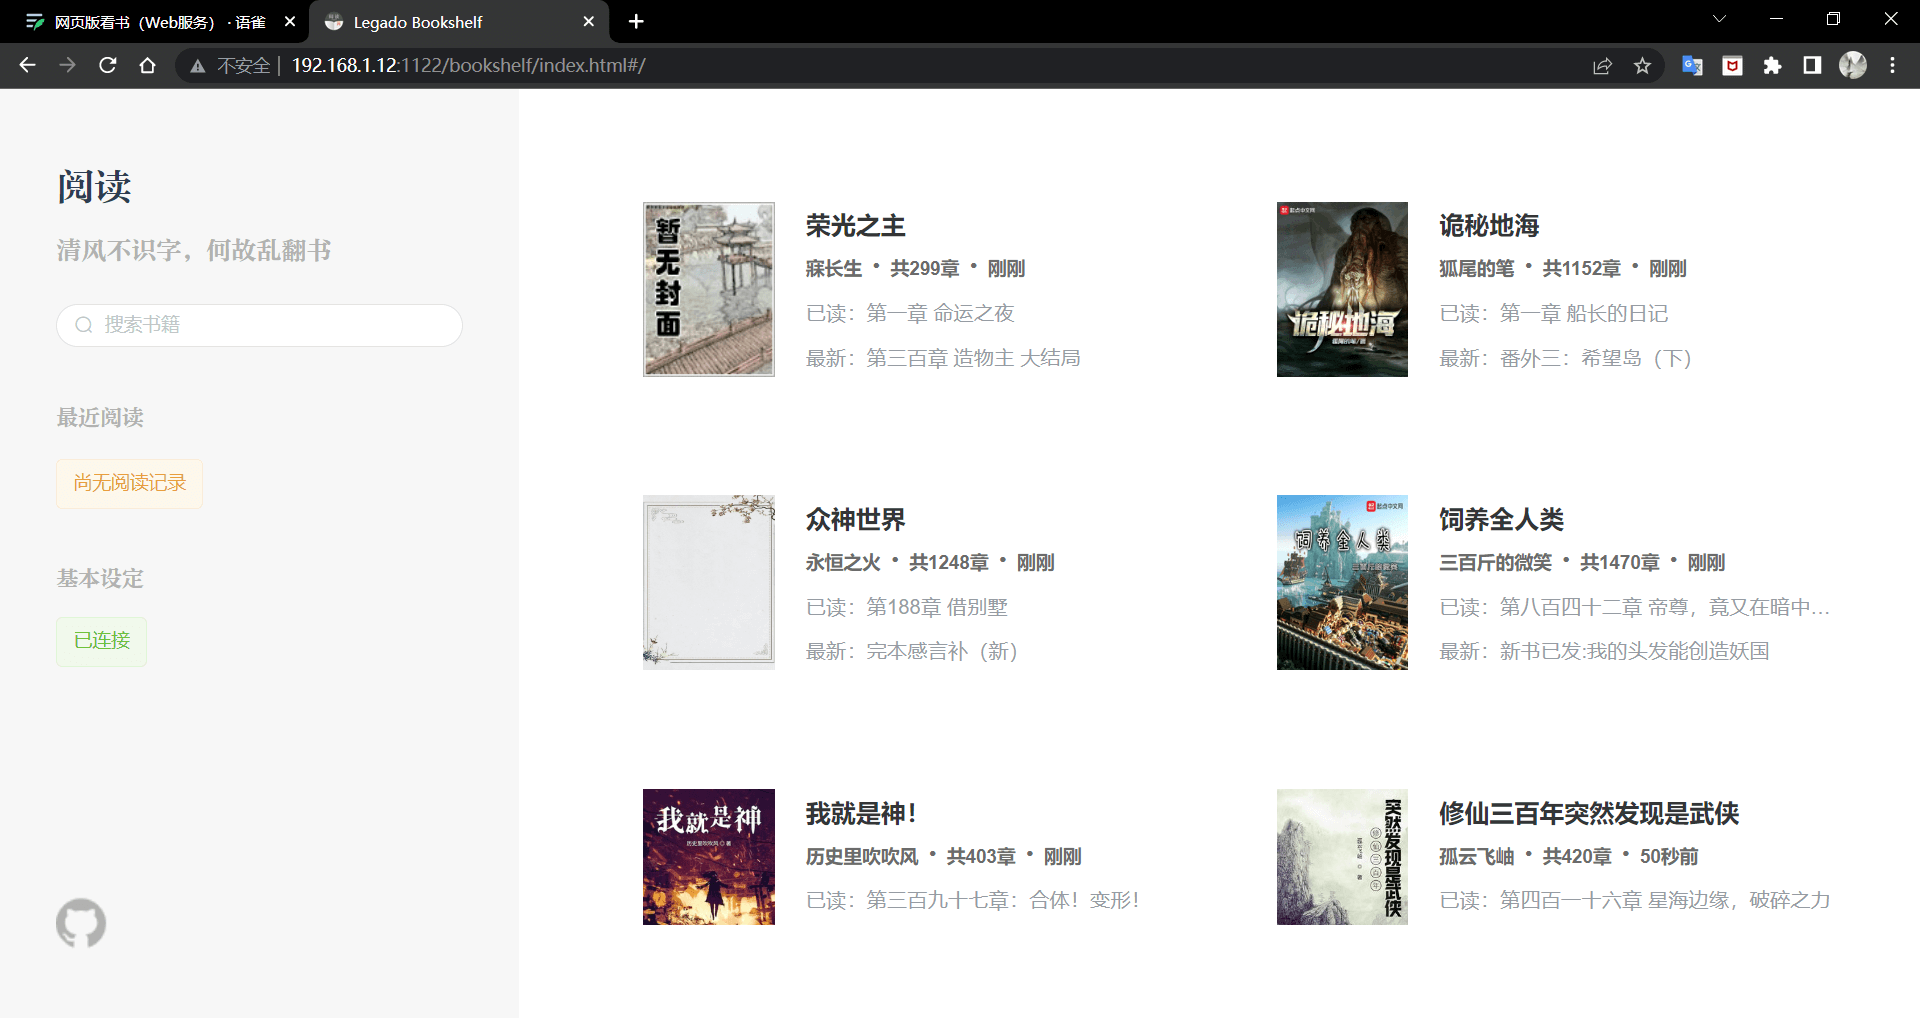Click the 已连接 connection status button
This screenshot has width=1920, height=1018.
coord(102,641)
